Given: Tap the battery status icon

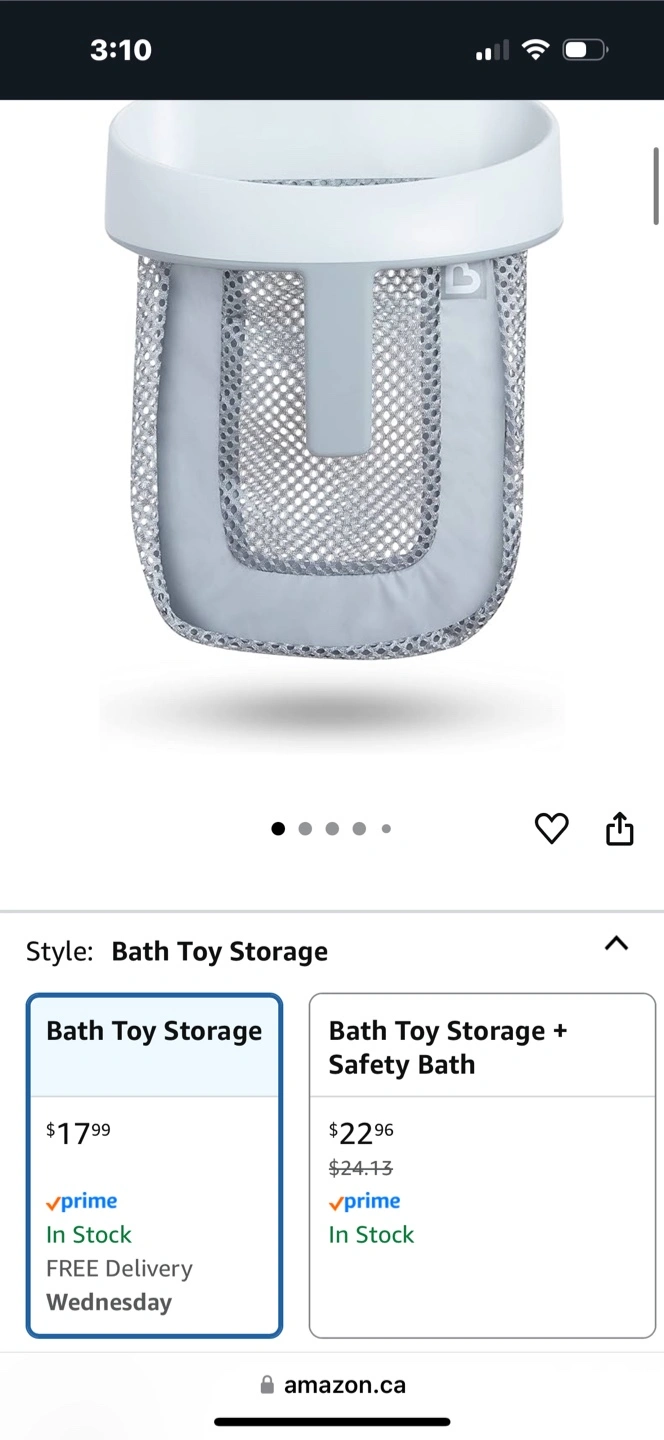Looking at the screenshot, I should point(585,50).
